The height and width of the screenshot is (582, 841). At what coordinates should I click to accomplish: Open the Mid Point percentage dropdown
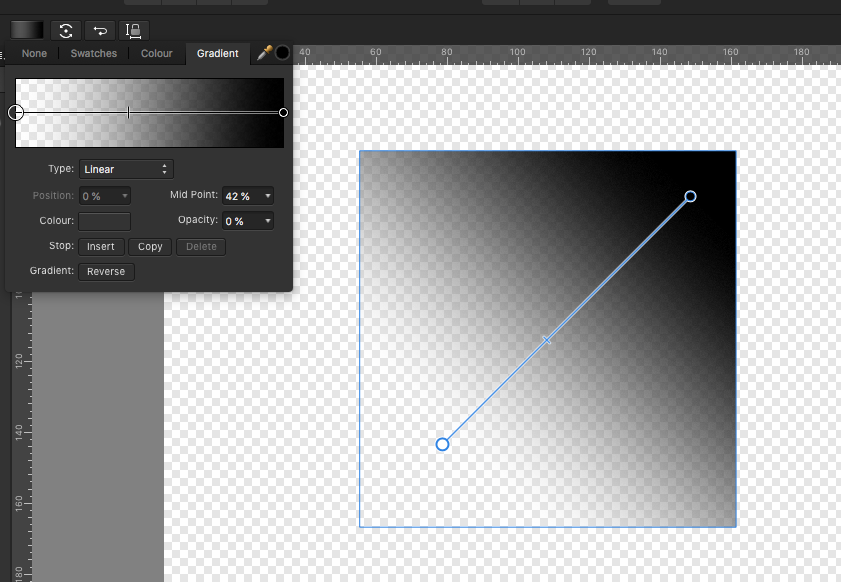(247, 195)
